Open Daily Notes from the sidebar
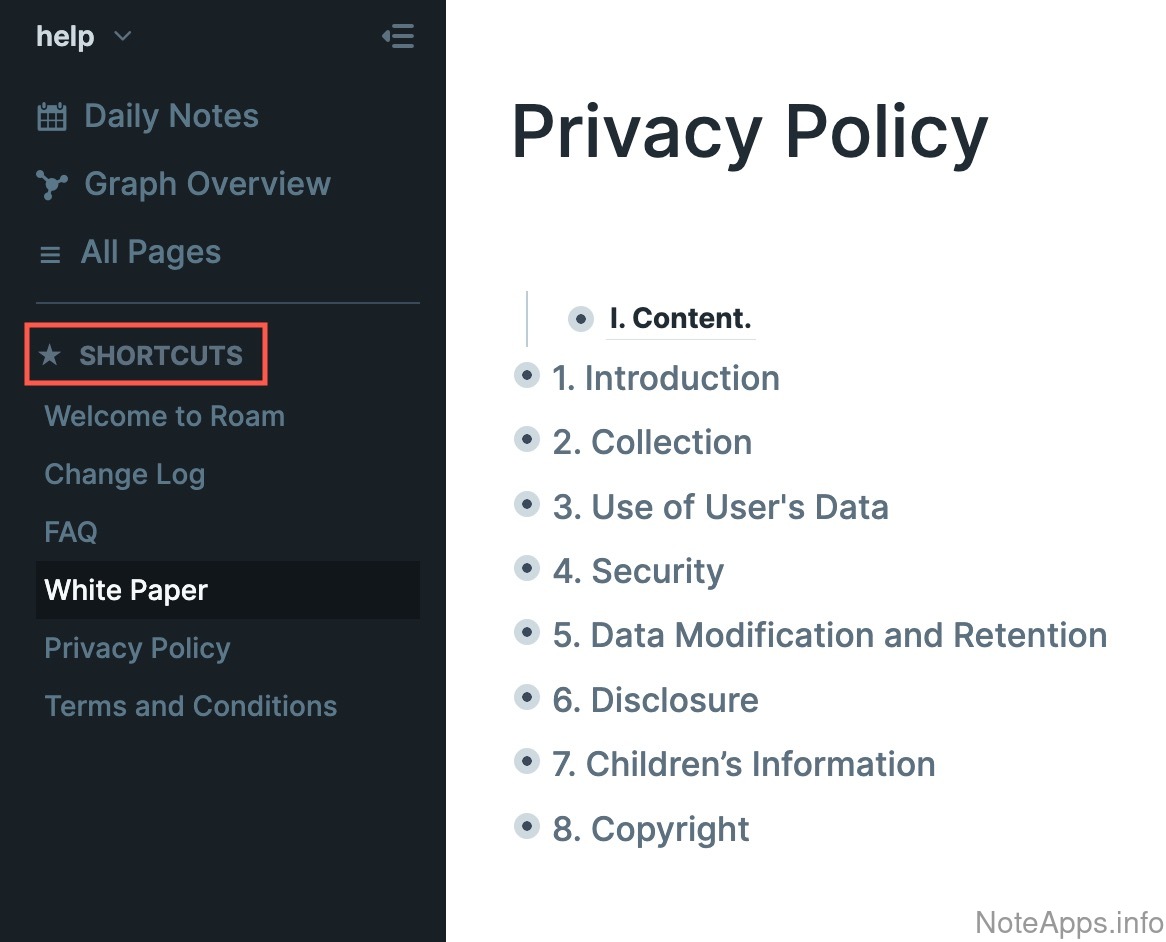Image resolution: width=1166 pixels, height=942 pixels. coord(171,116)
